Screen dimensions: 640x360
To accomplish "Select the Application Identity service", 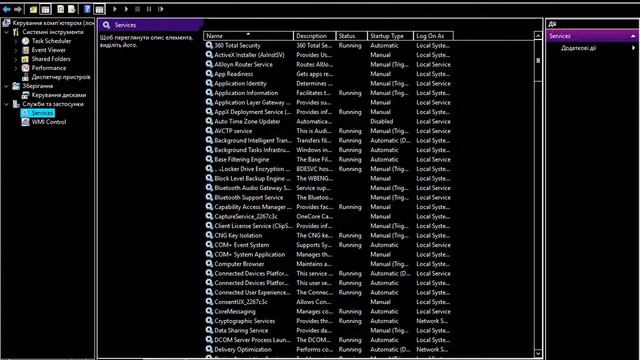I will pyautogui.click(x=328, y=83).
